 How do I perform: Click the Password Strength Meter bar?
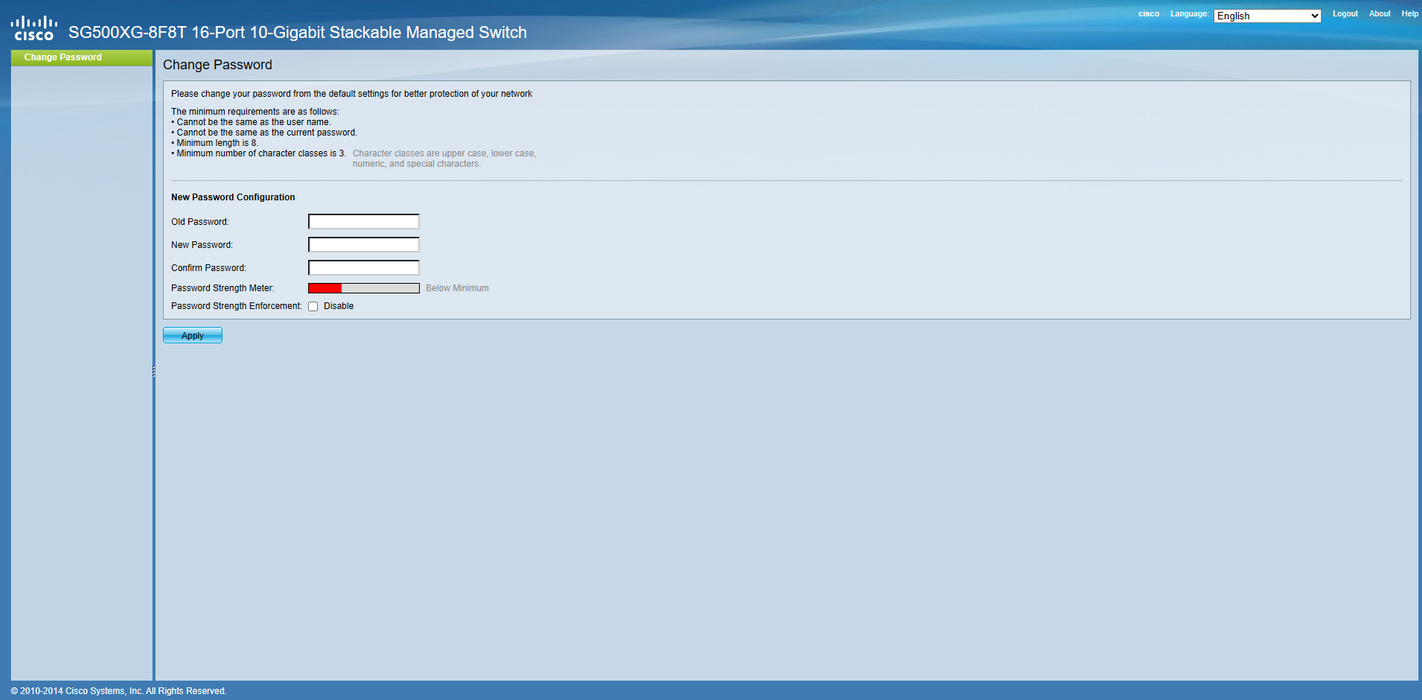(x=364, y=288)
